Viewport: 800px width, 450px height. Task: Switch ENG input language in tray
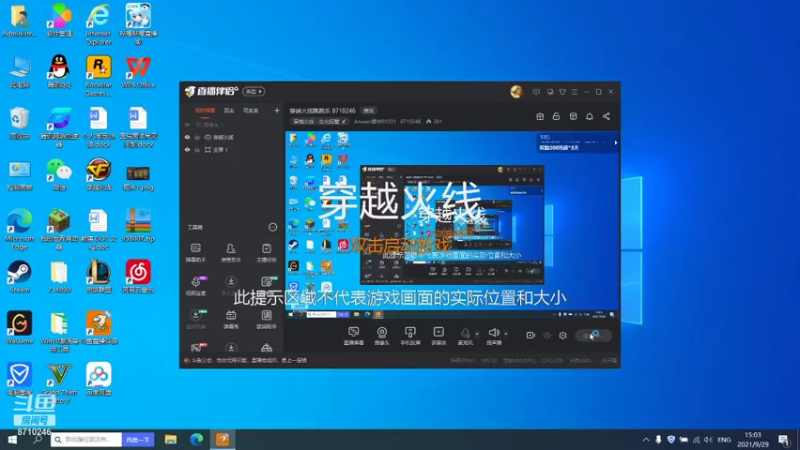724,440
